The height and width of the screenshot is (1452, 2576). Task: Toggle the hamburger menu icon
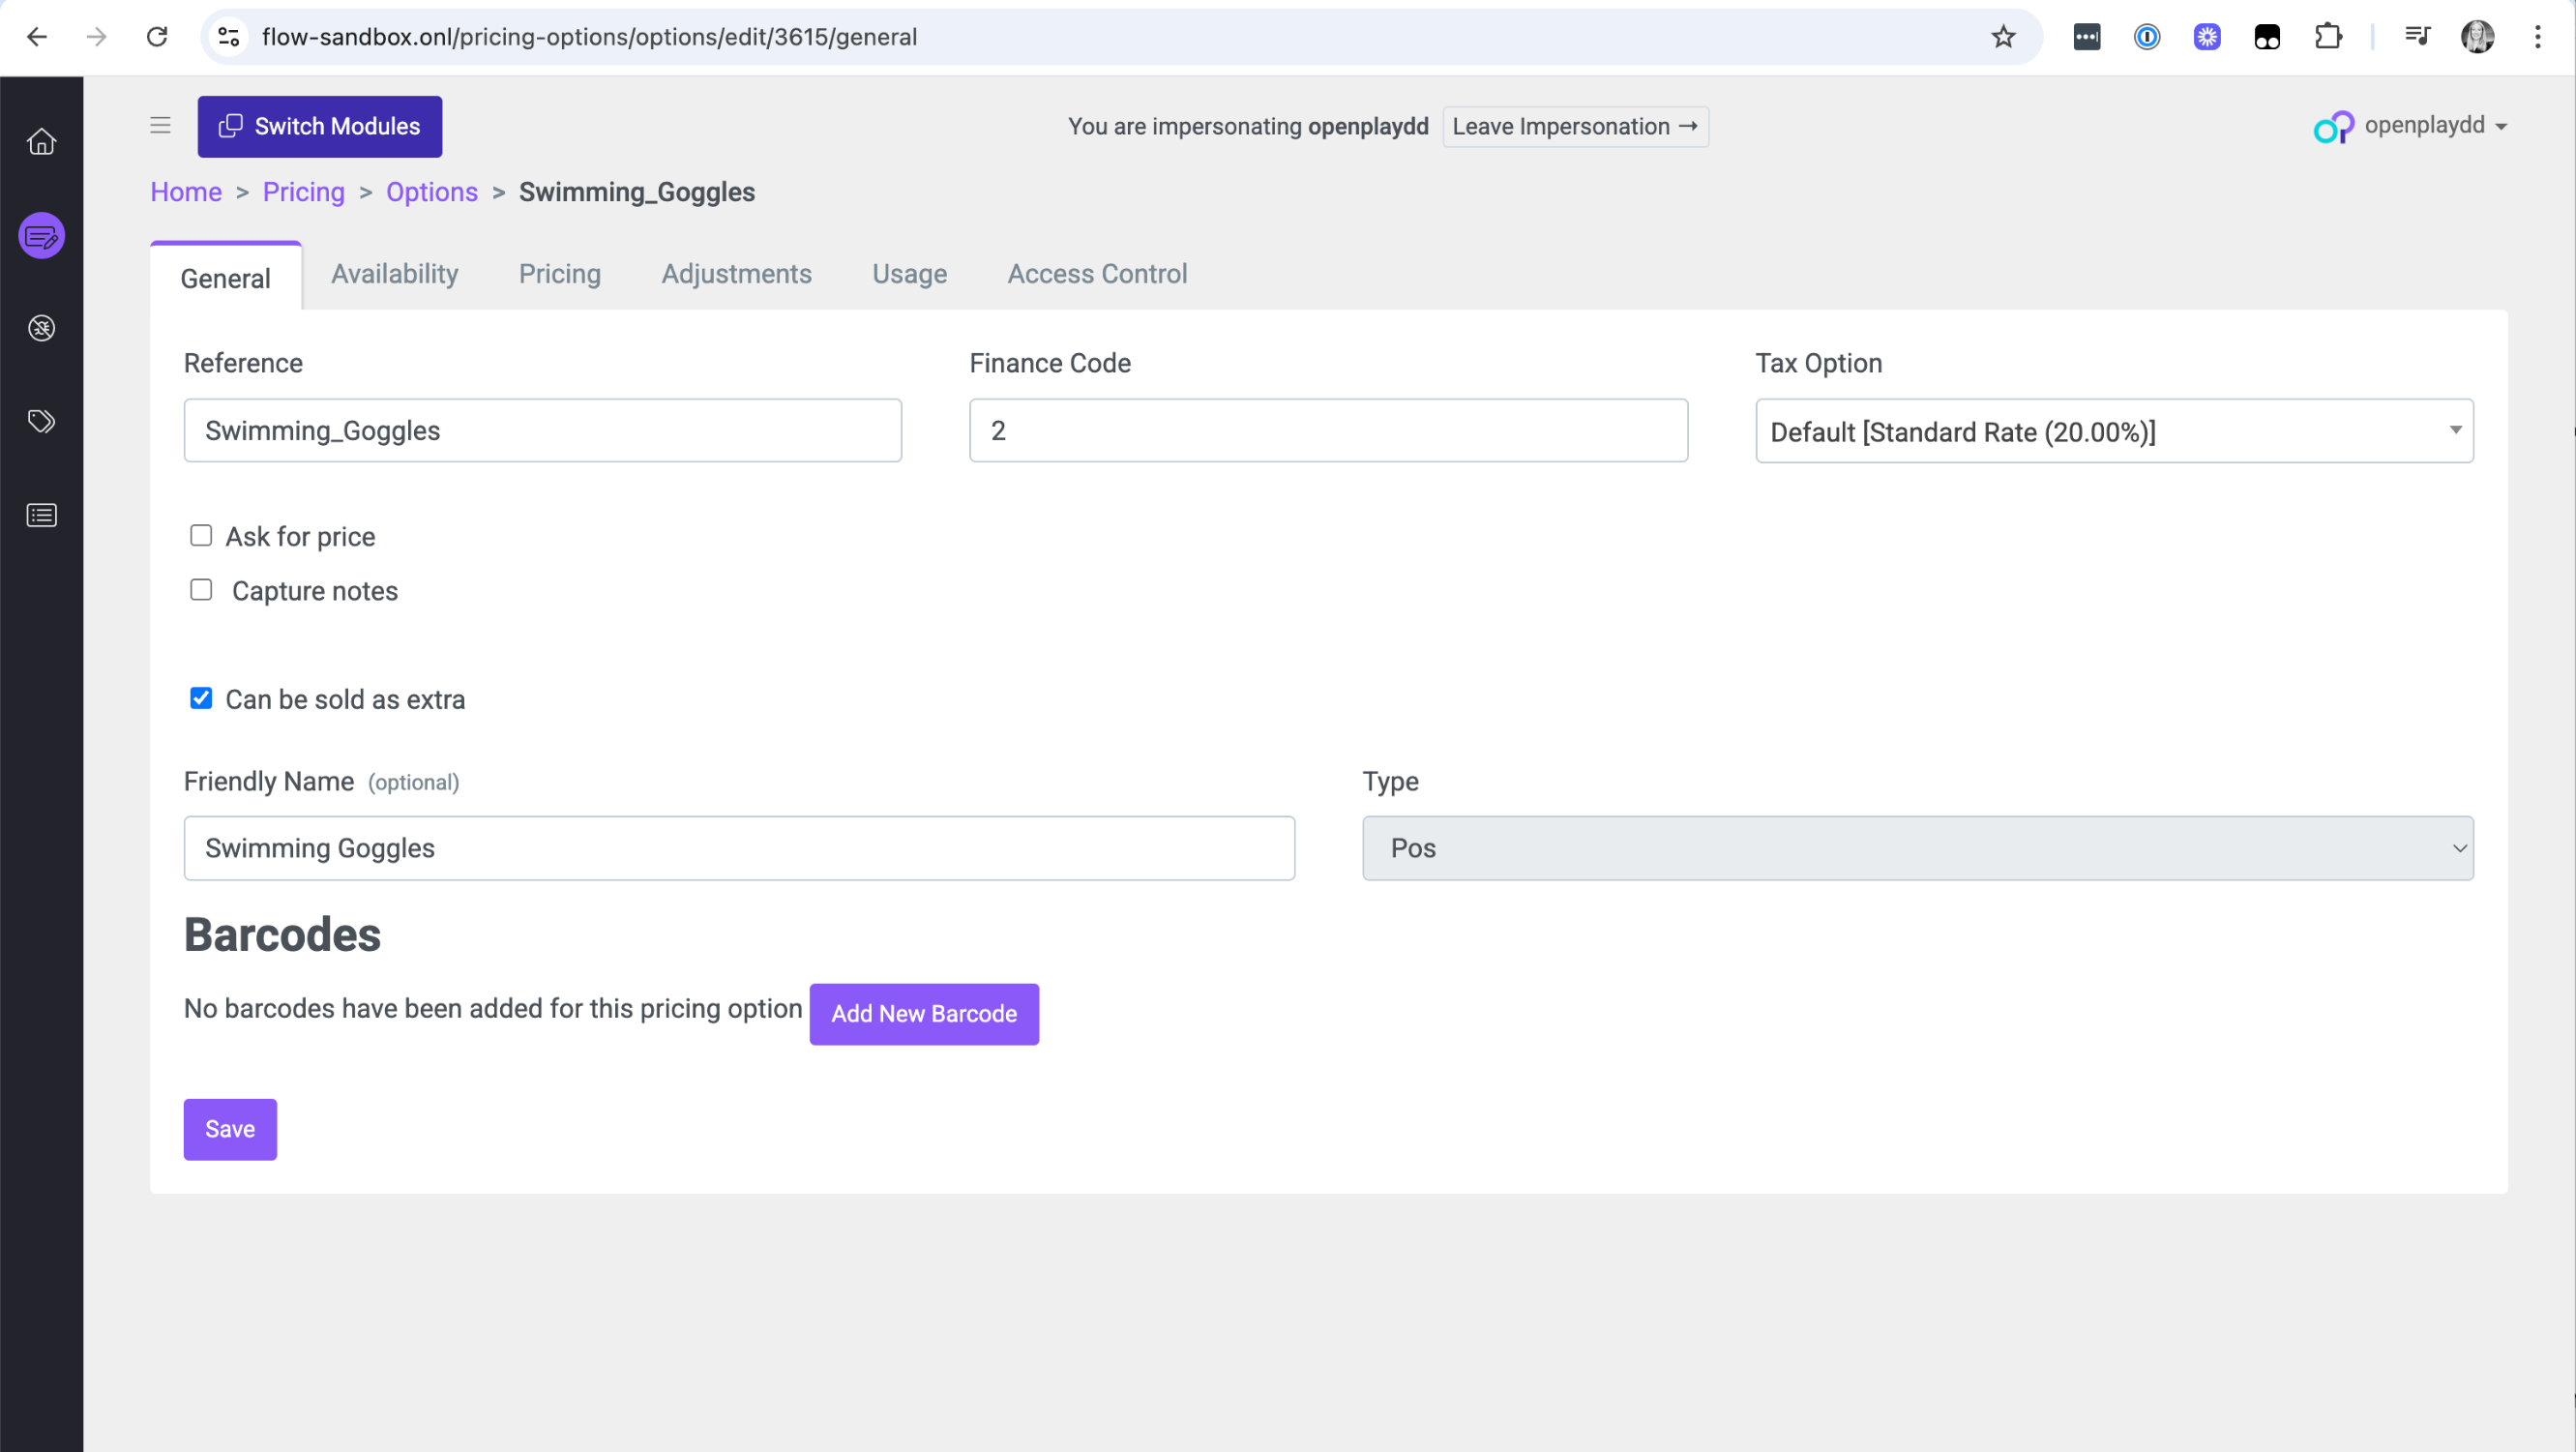[x=160, y=126]
